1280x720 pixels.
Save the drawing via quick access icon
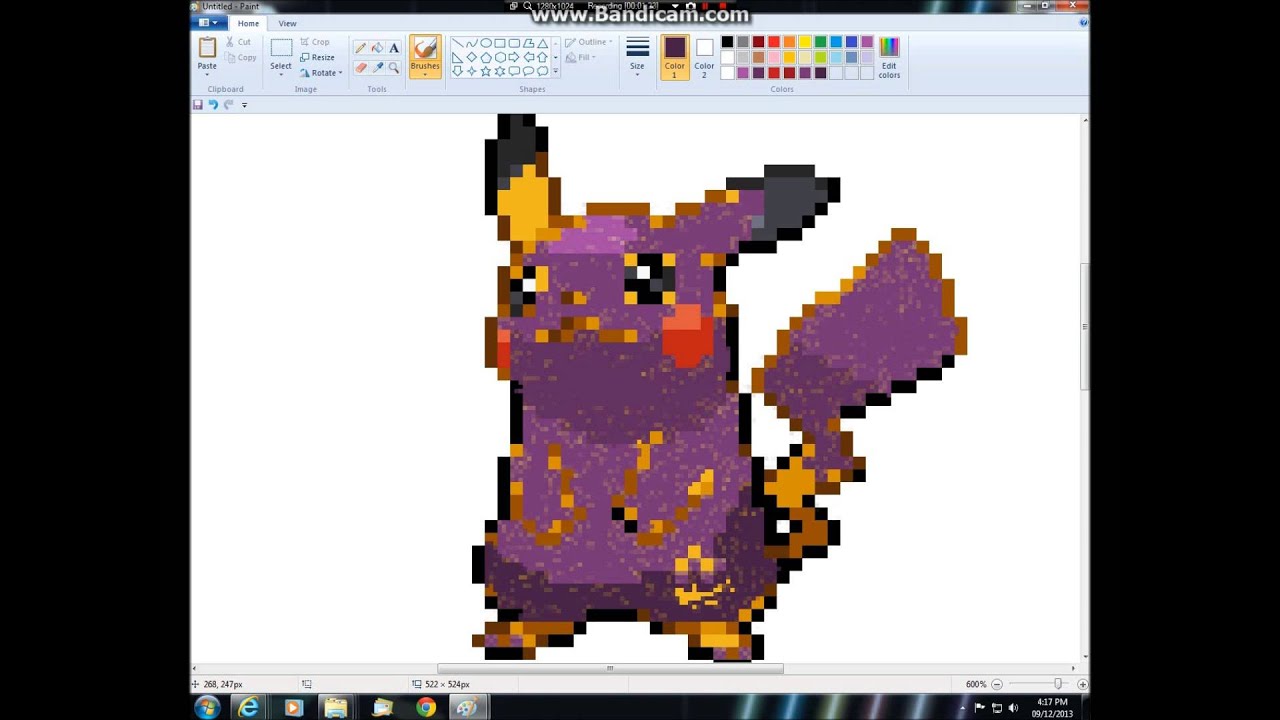(x=197, y=104)
